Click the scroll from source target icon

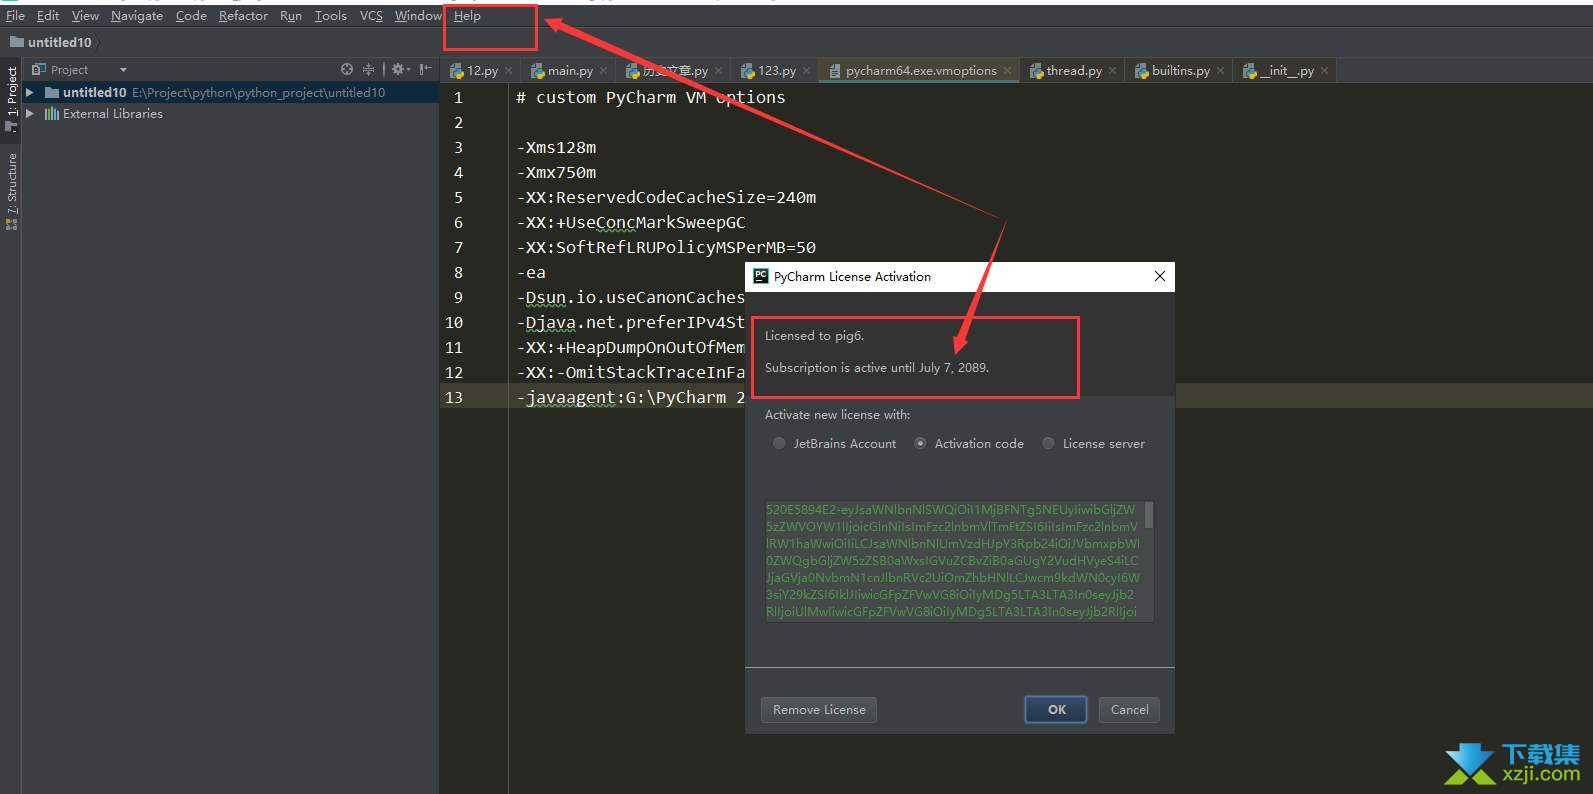[347, 69]
